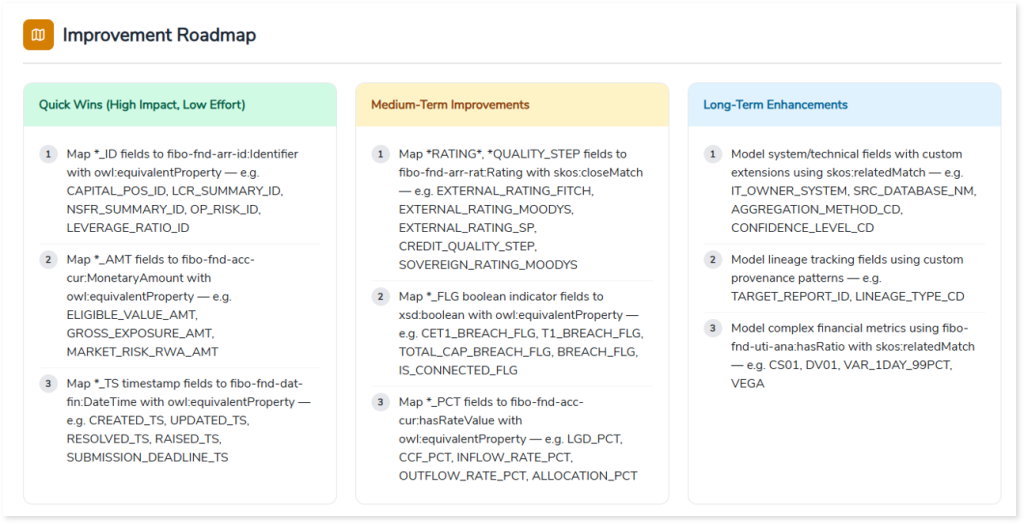
Task: Click number 2 badge beside the *_FLG boolean item
Action: coord(380,297)
